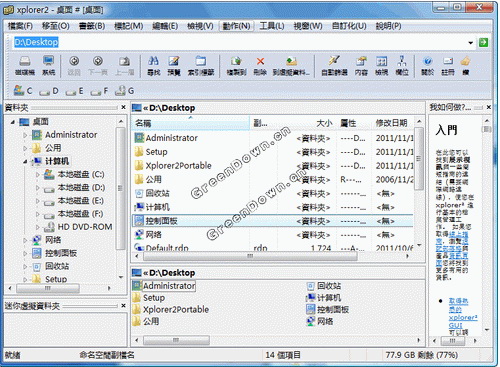Image resolution: width=500 pixels, height=367 pixels.
Task: Open the address bar dropdown arrow
Action: (471, 43)
